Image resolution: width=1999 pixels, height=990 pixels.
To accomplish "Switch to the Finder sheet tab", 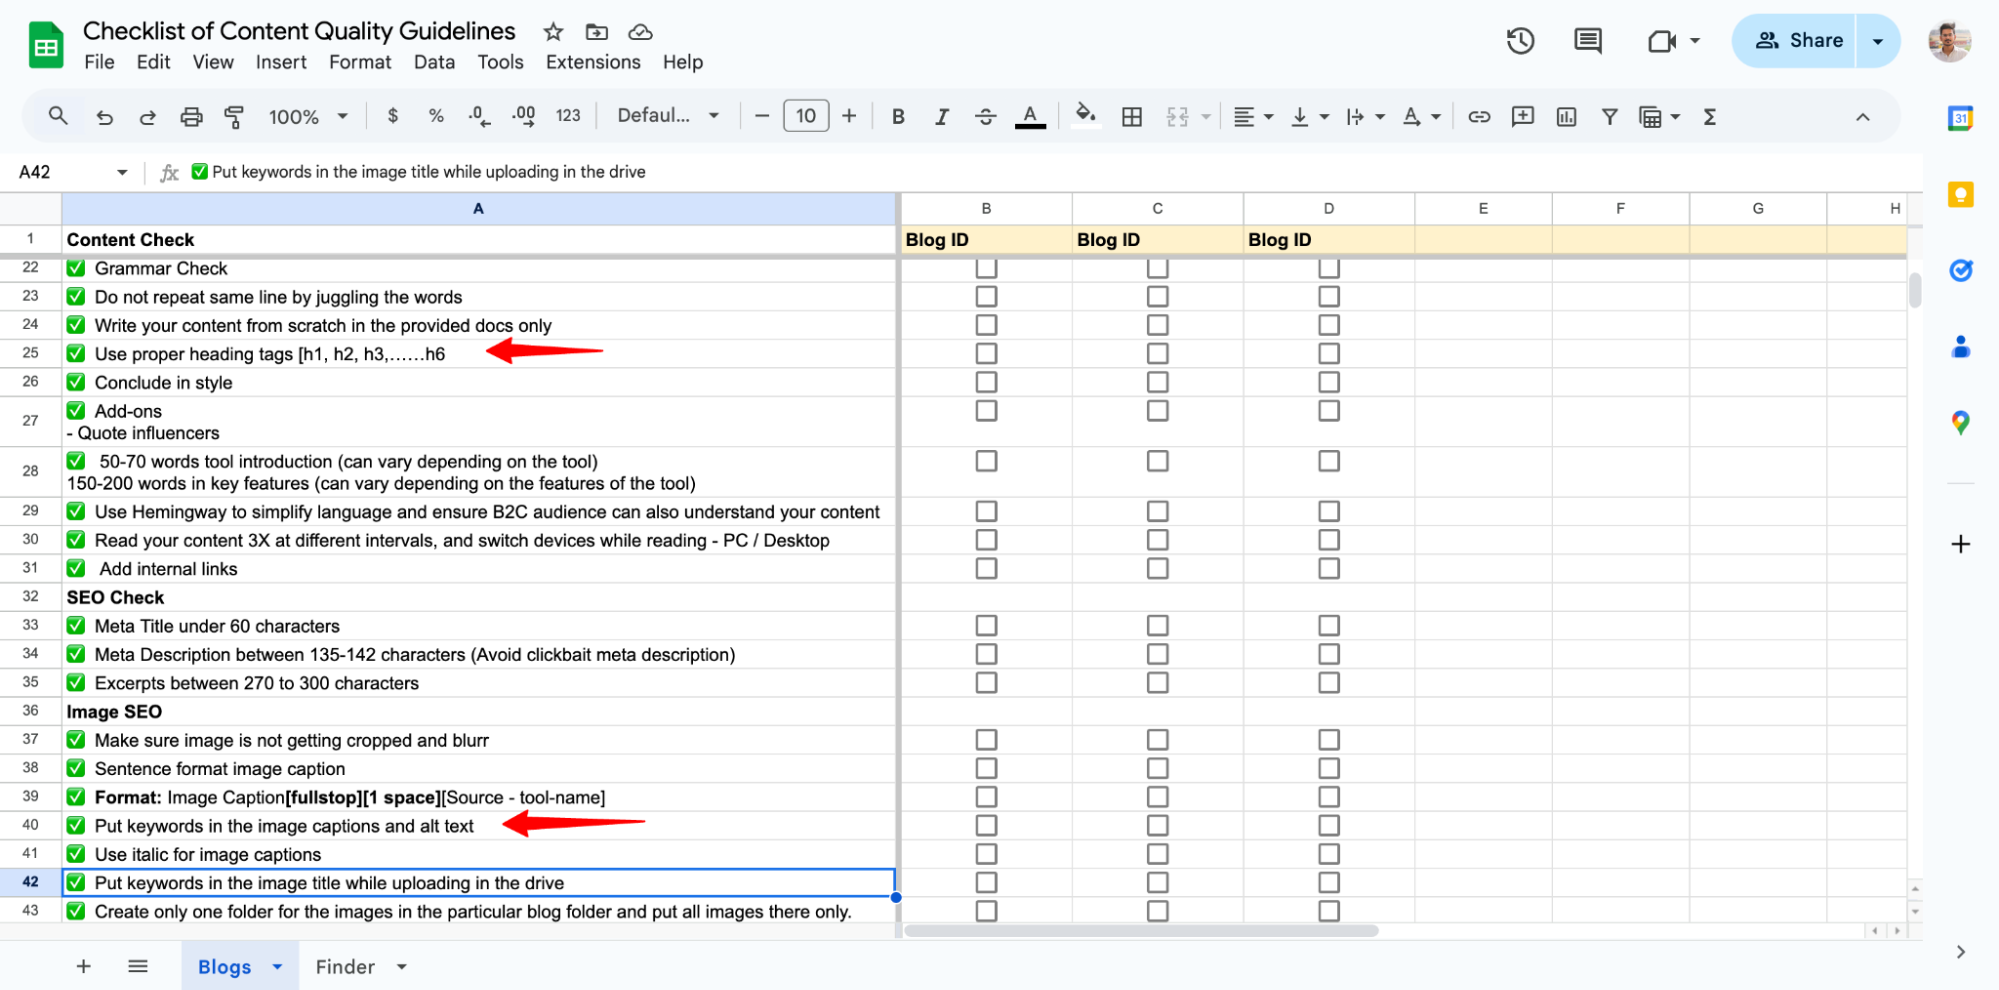I will pyautogui.click(x=345, y=966).
